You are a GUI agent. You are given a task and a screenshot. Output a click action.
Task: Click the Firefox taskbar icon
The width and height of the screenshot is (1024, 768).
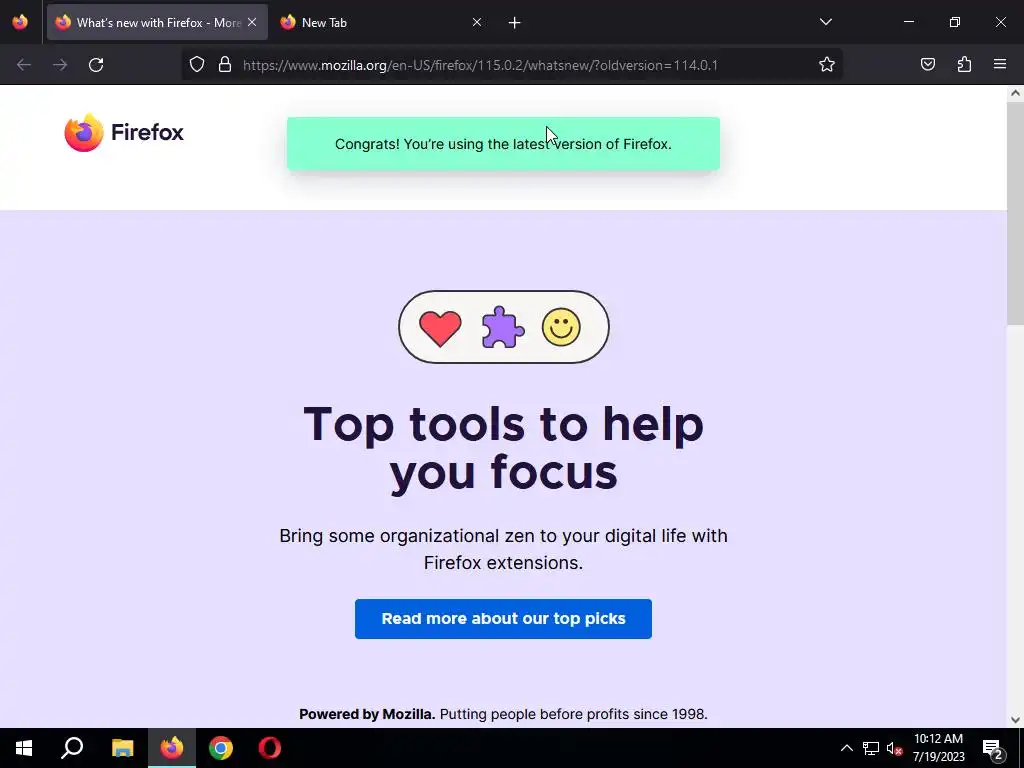[172, 748]
